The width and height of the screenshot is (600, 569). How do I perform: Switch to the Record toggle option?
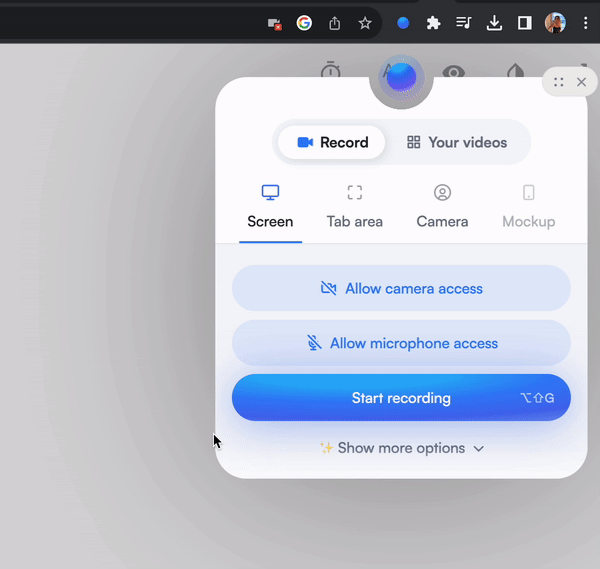coord(333,143)
